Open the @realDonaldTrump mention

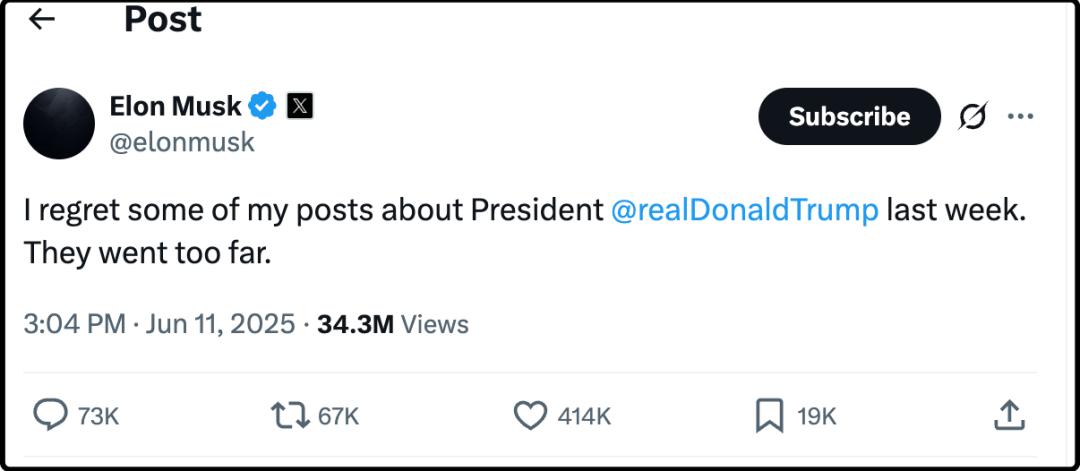click(x=744, y=210)
